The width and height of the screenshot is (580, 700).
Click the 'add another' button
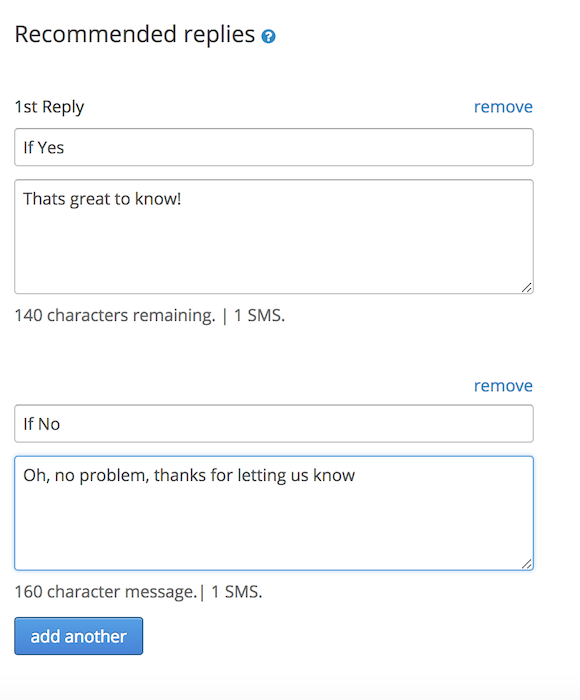pyautogui.click(x=79, y=636)
